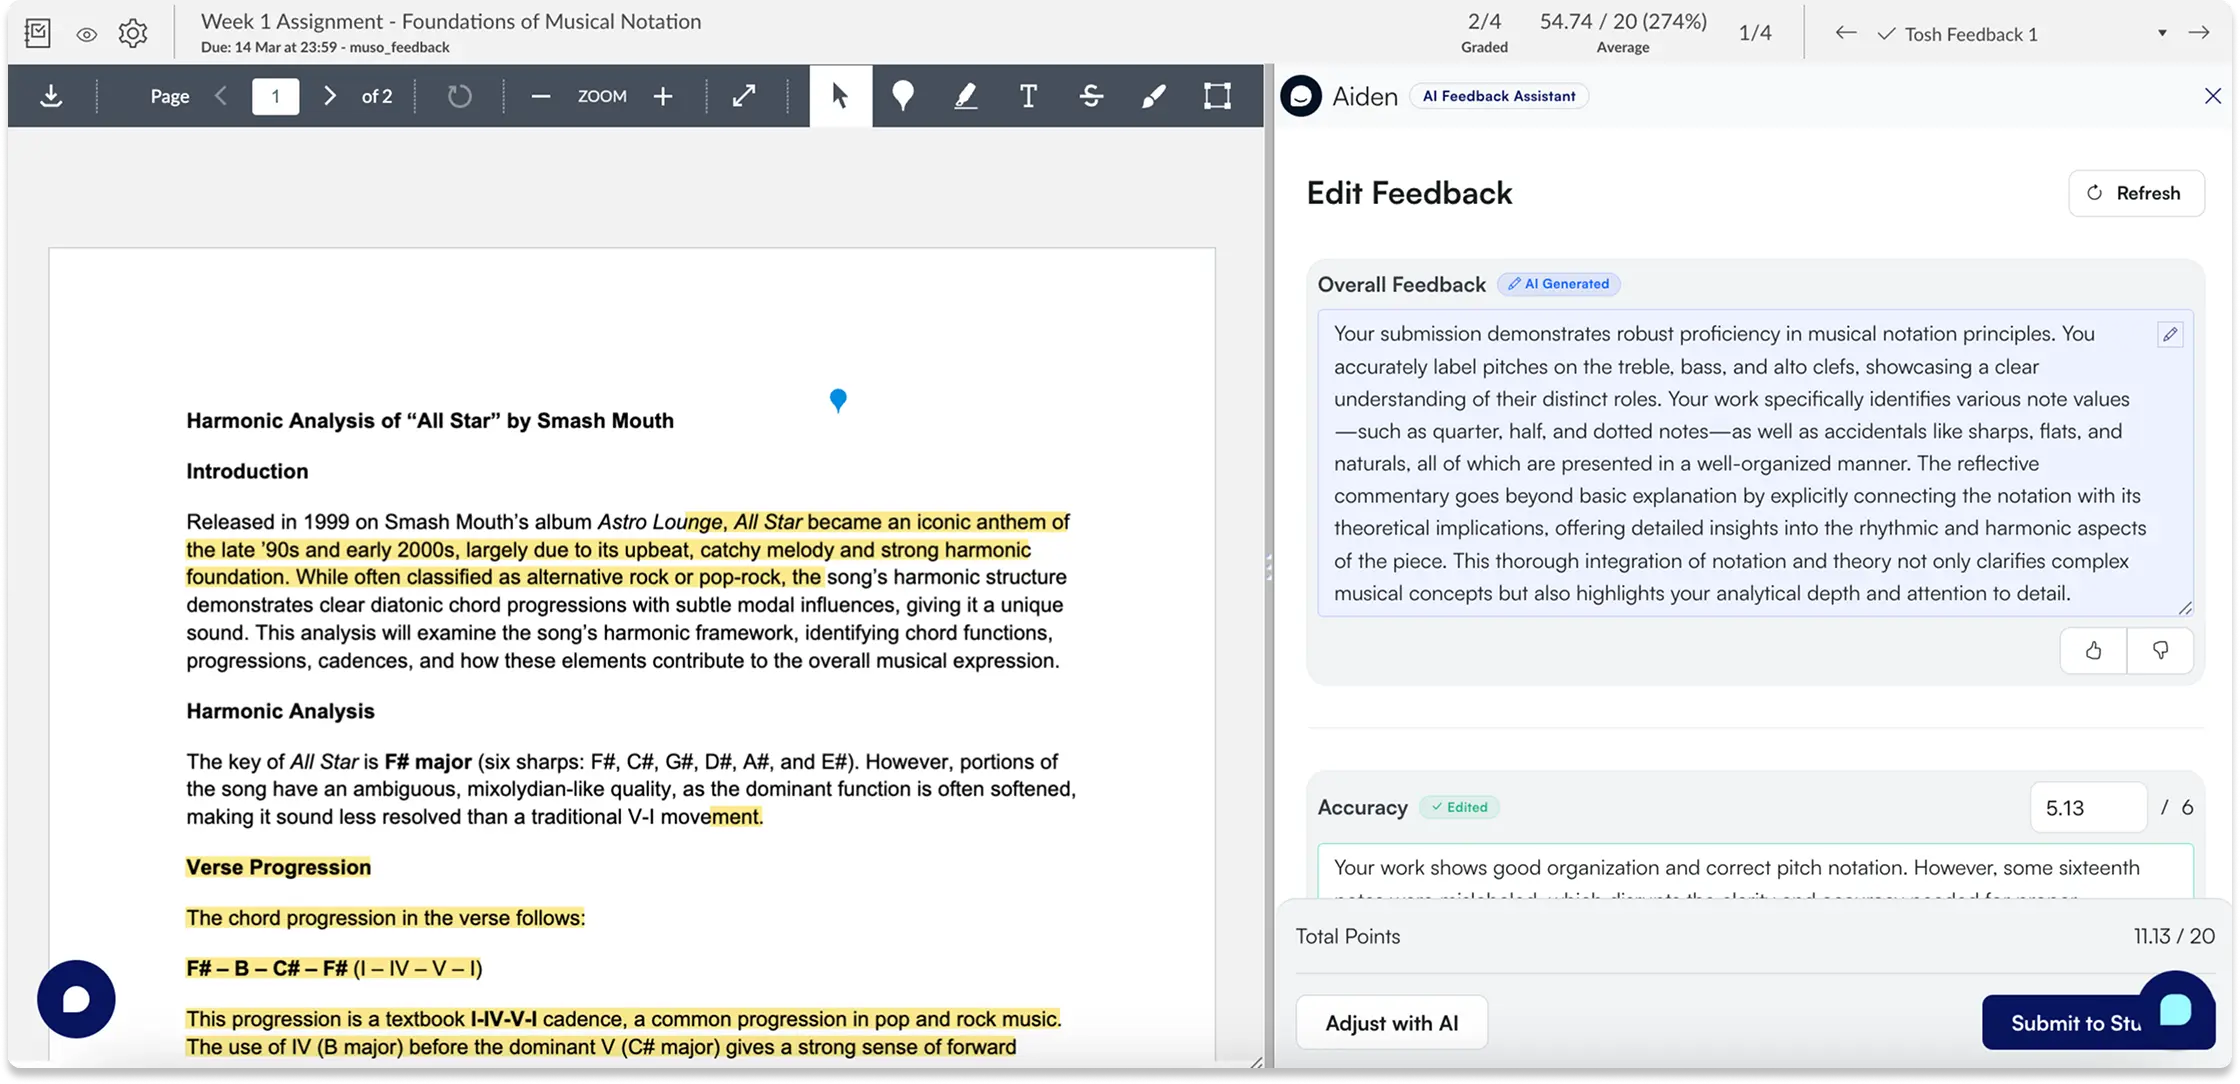The height and width of the screenshot is (1084, 2240).
Task: Click the ZOOM label in toolbar
Action: click(602, 96)
